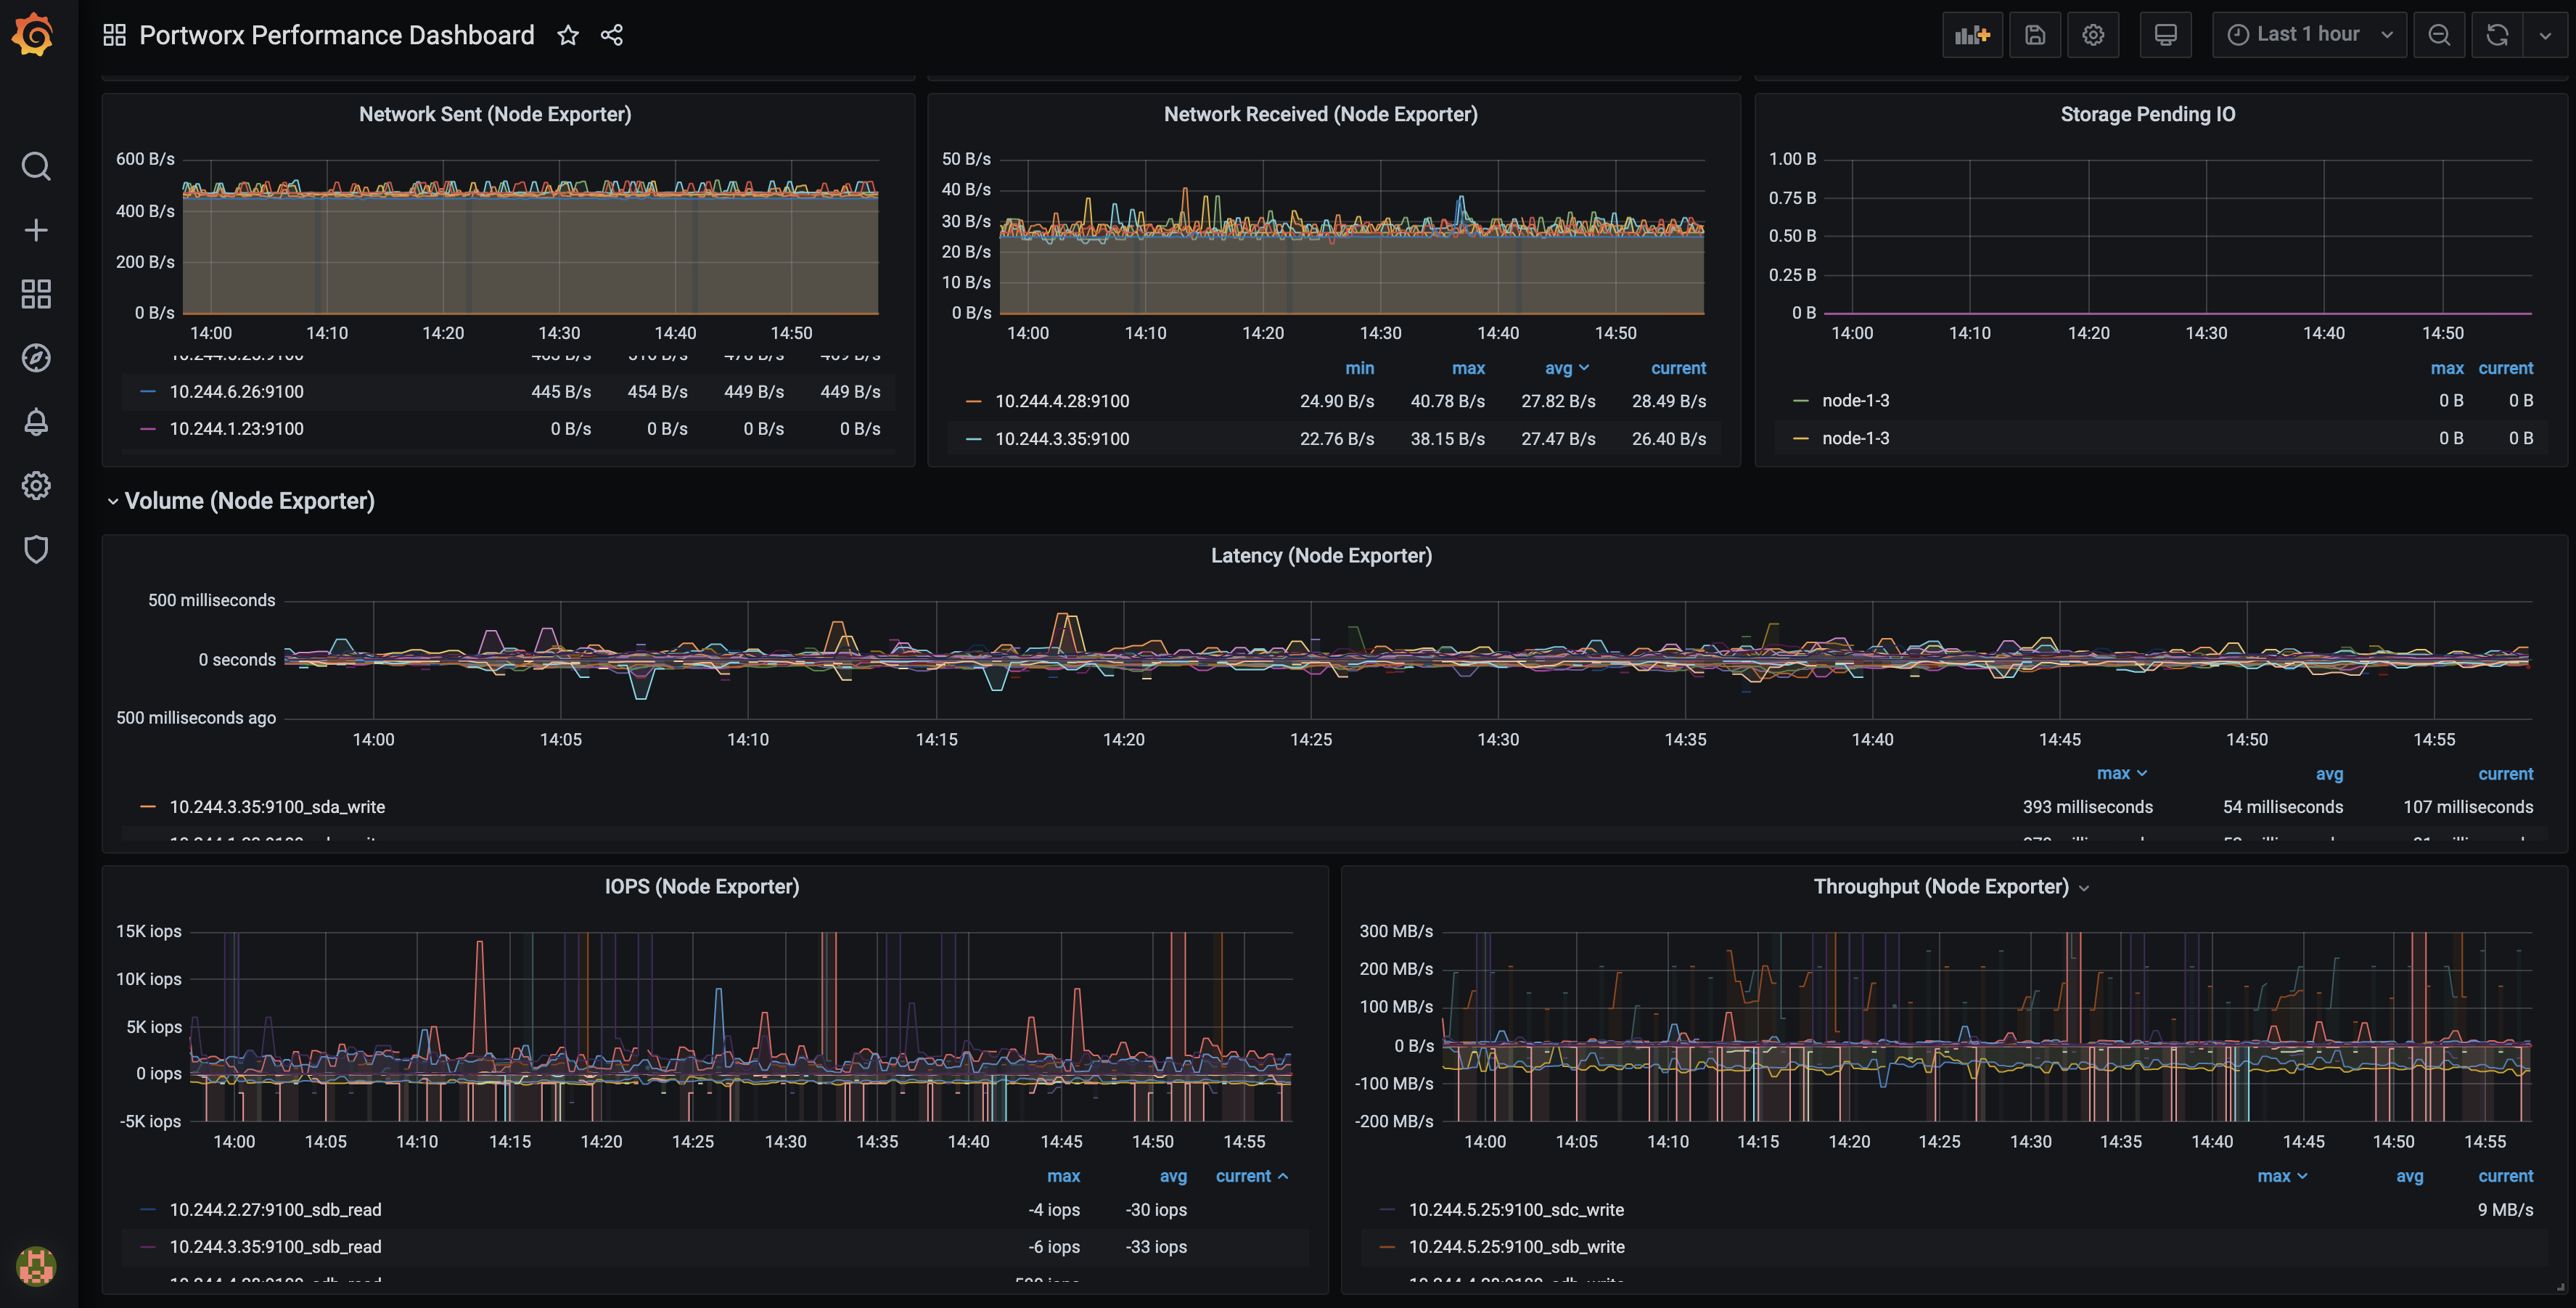Toggle series 10.244.5.25:9100_sdc_write in Throughput
2576x1308 pixels.
(1516, 1210)
